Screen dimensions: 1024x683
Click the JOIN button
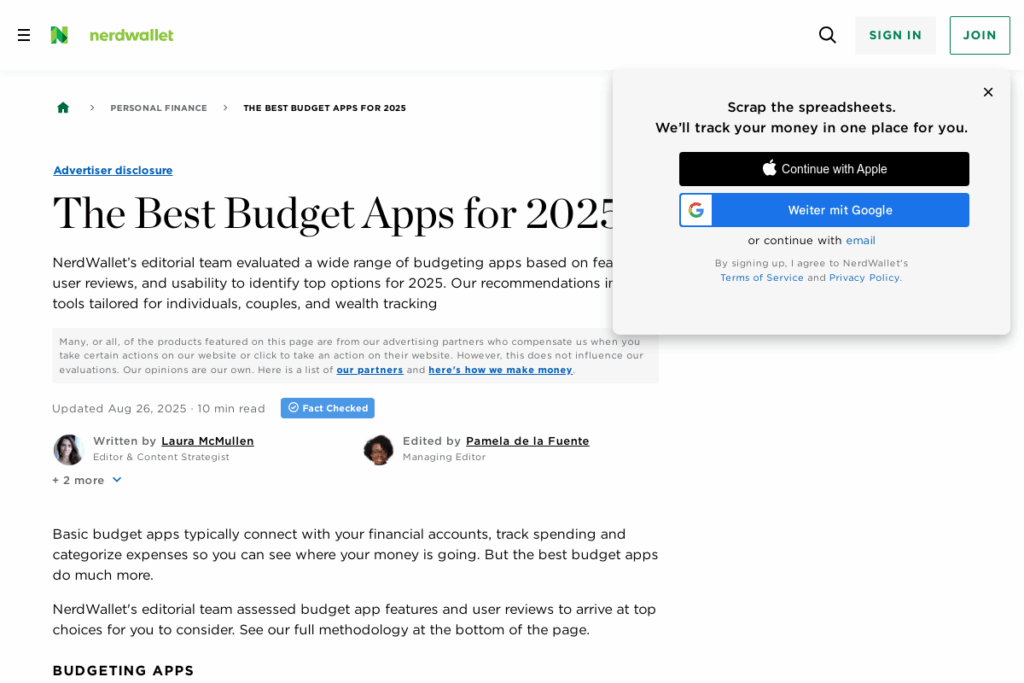[980, 35]
